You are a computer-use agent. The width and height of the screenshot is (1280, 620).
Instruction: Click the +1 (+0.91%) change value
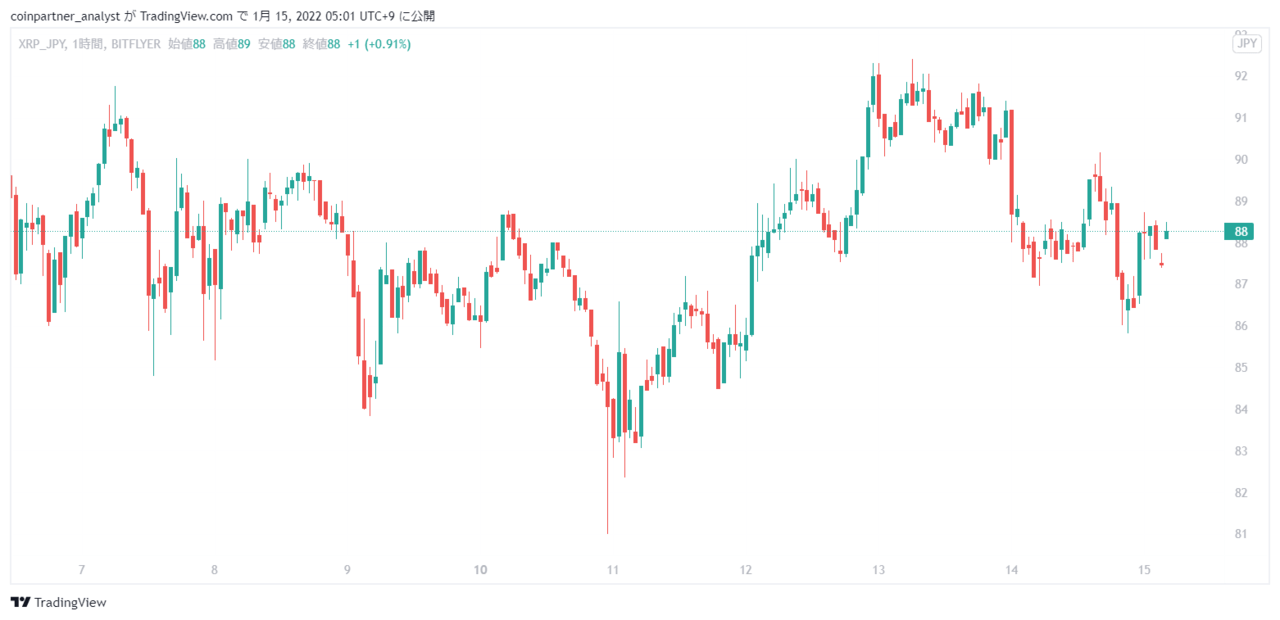tap(379, 44)
